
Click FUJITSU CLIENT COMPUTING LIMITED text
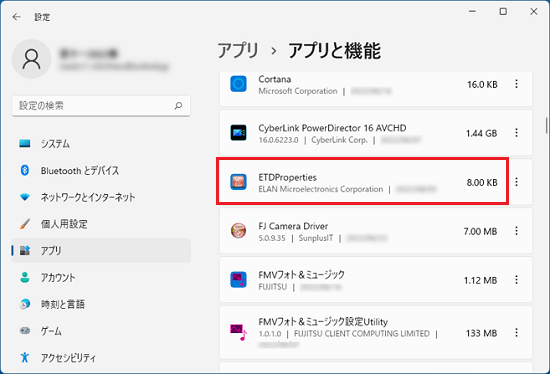pyautogui.click(x=362, y=333)
